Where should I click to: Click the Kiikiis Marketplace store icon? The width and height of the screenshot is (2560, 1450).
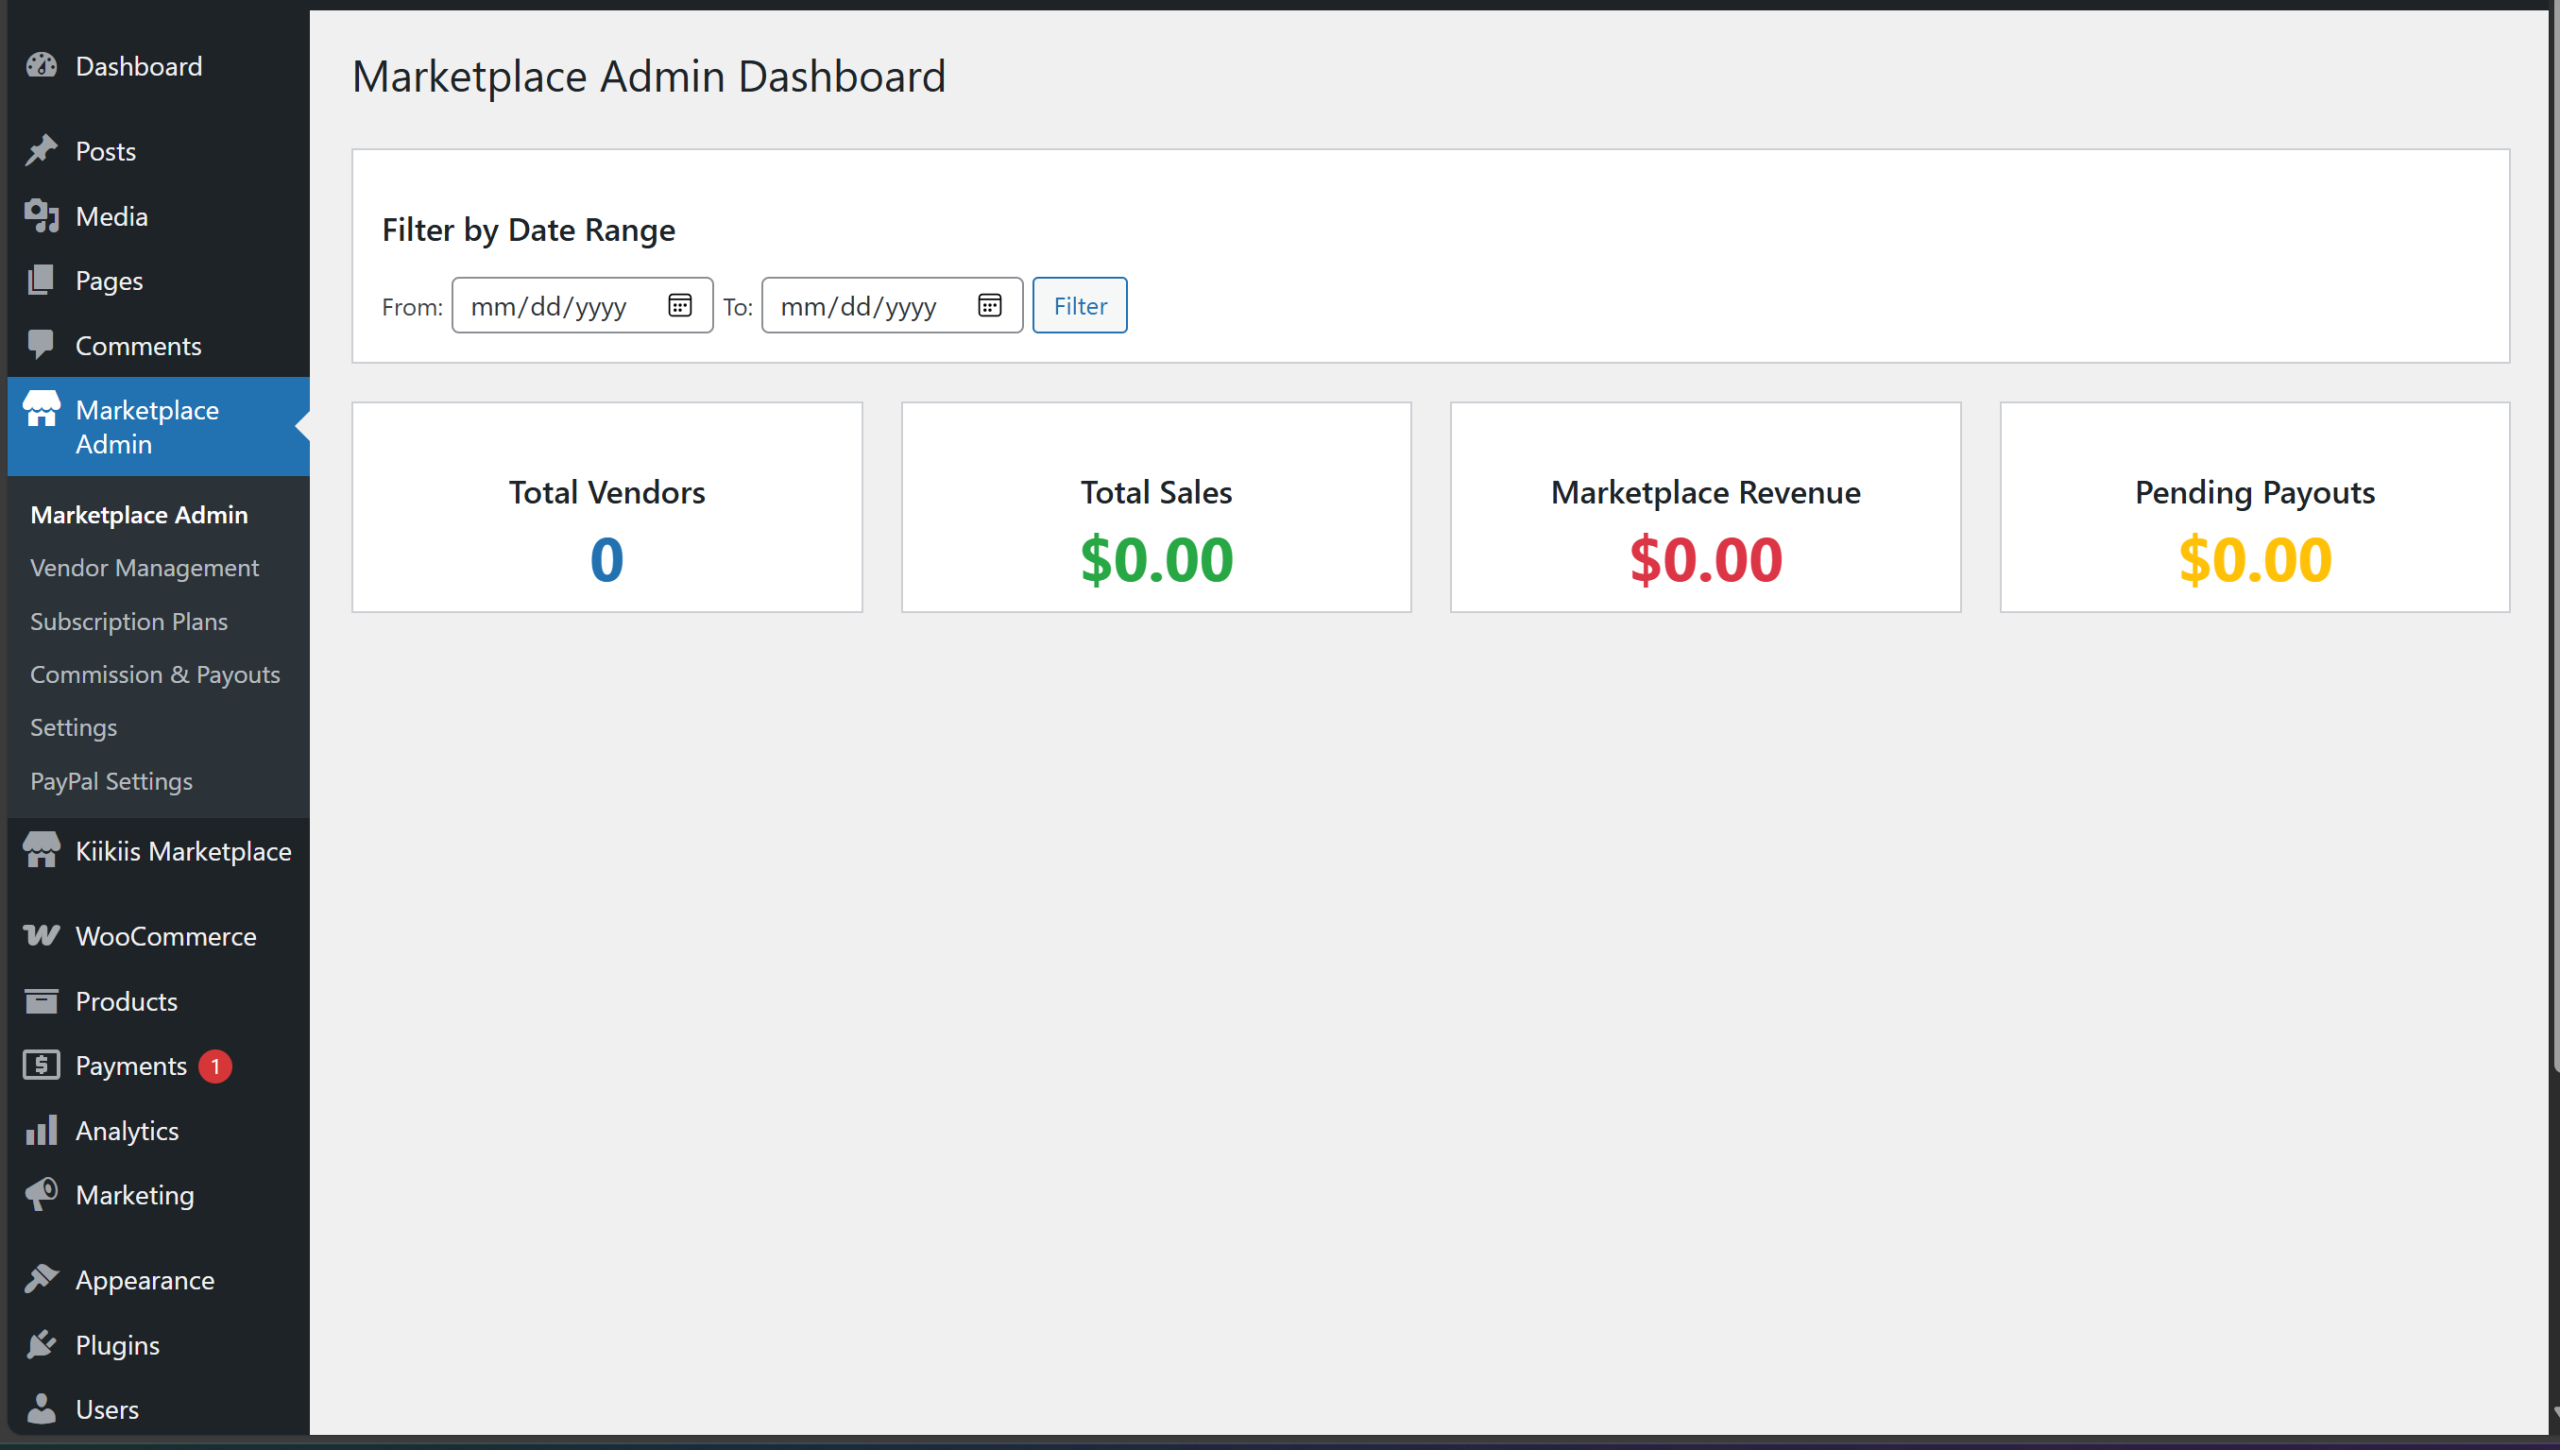[x=41, y=851]
